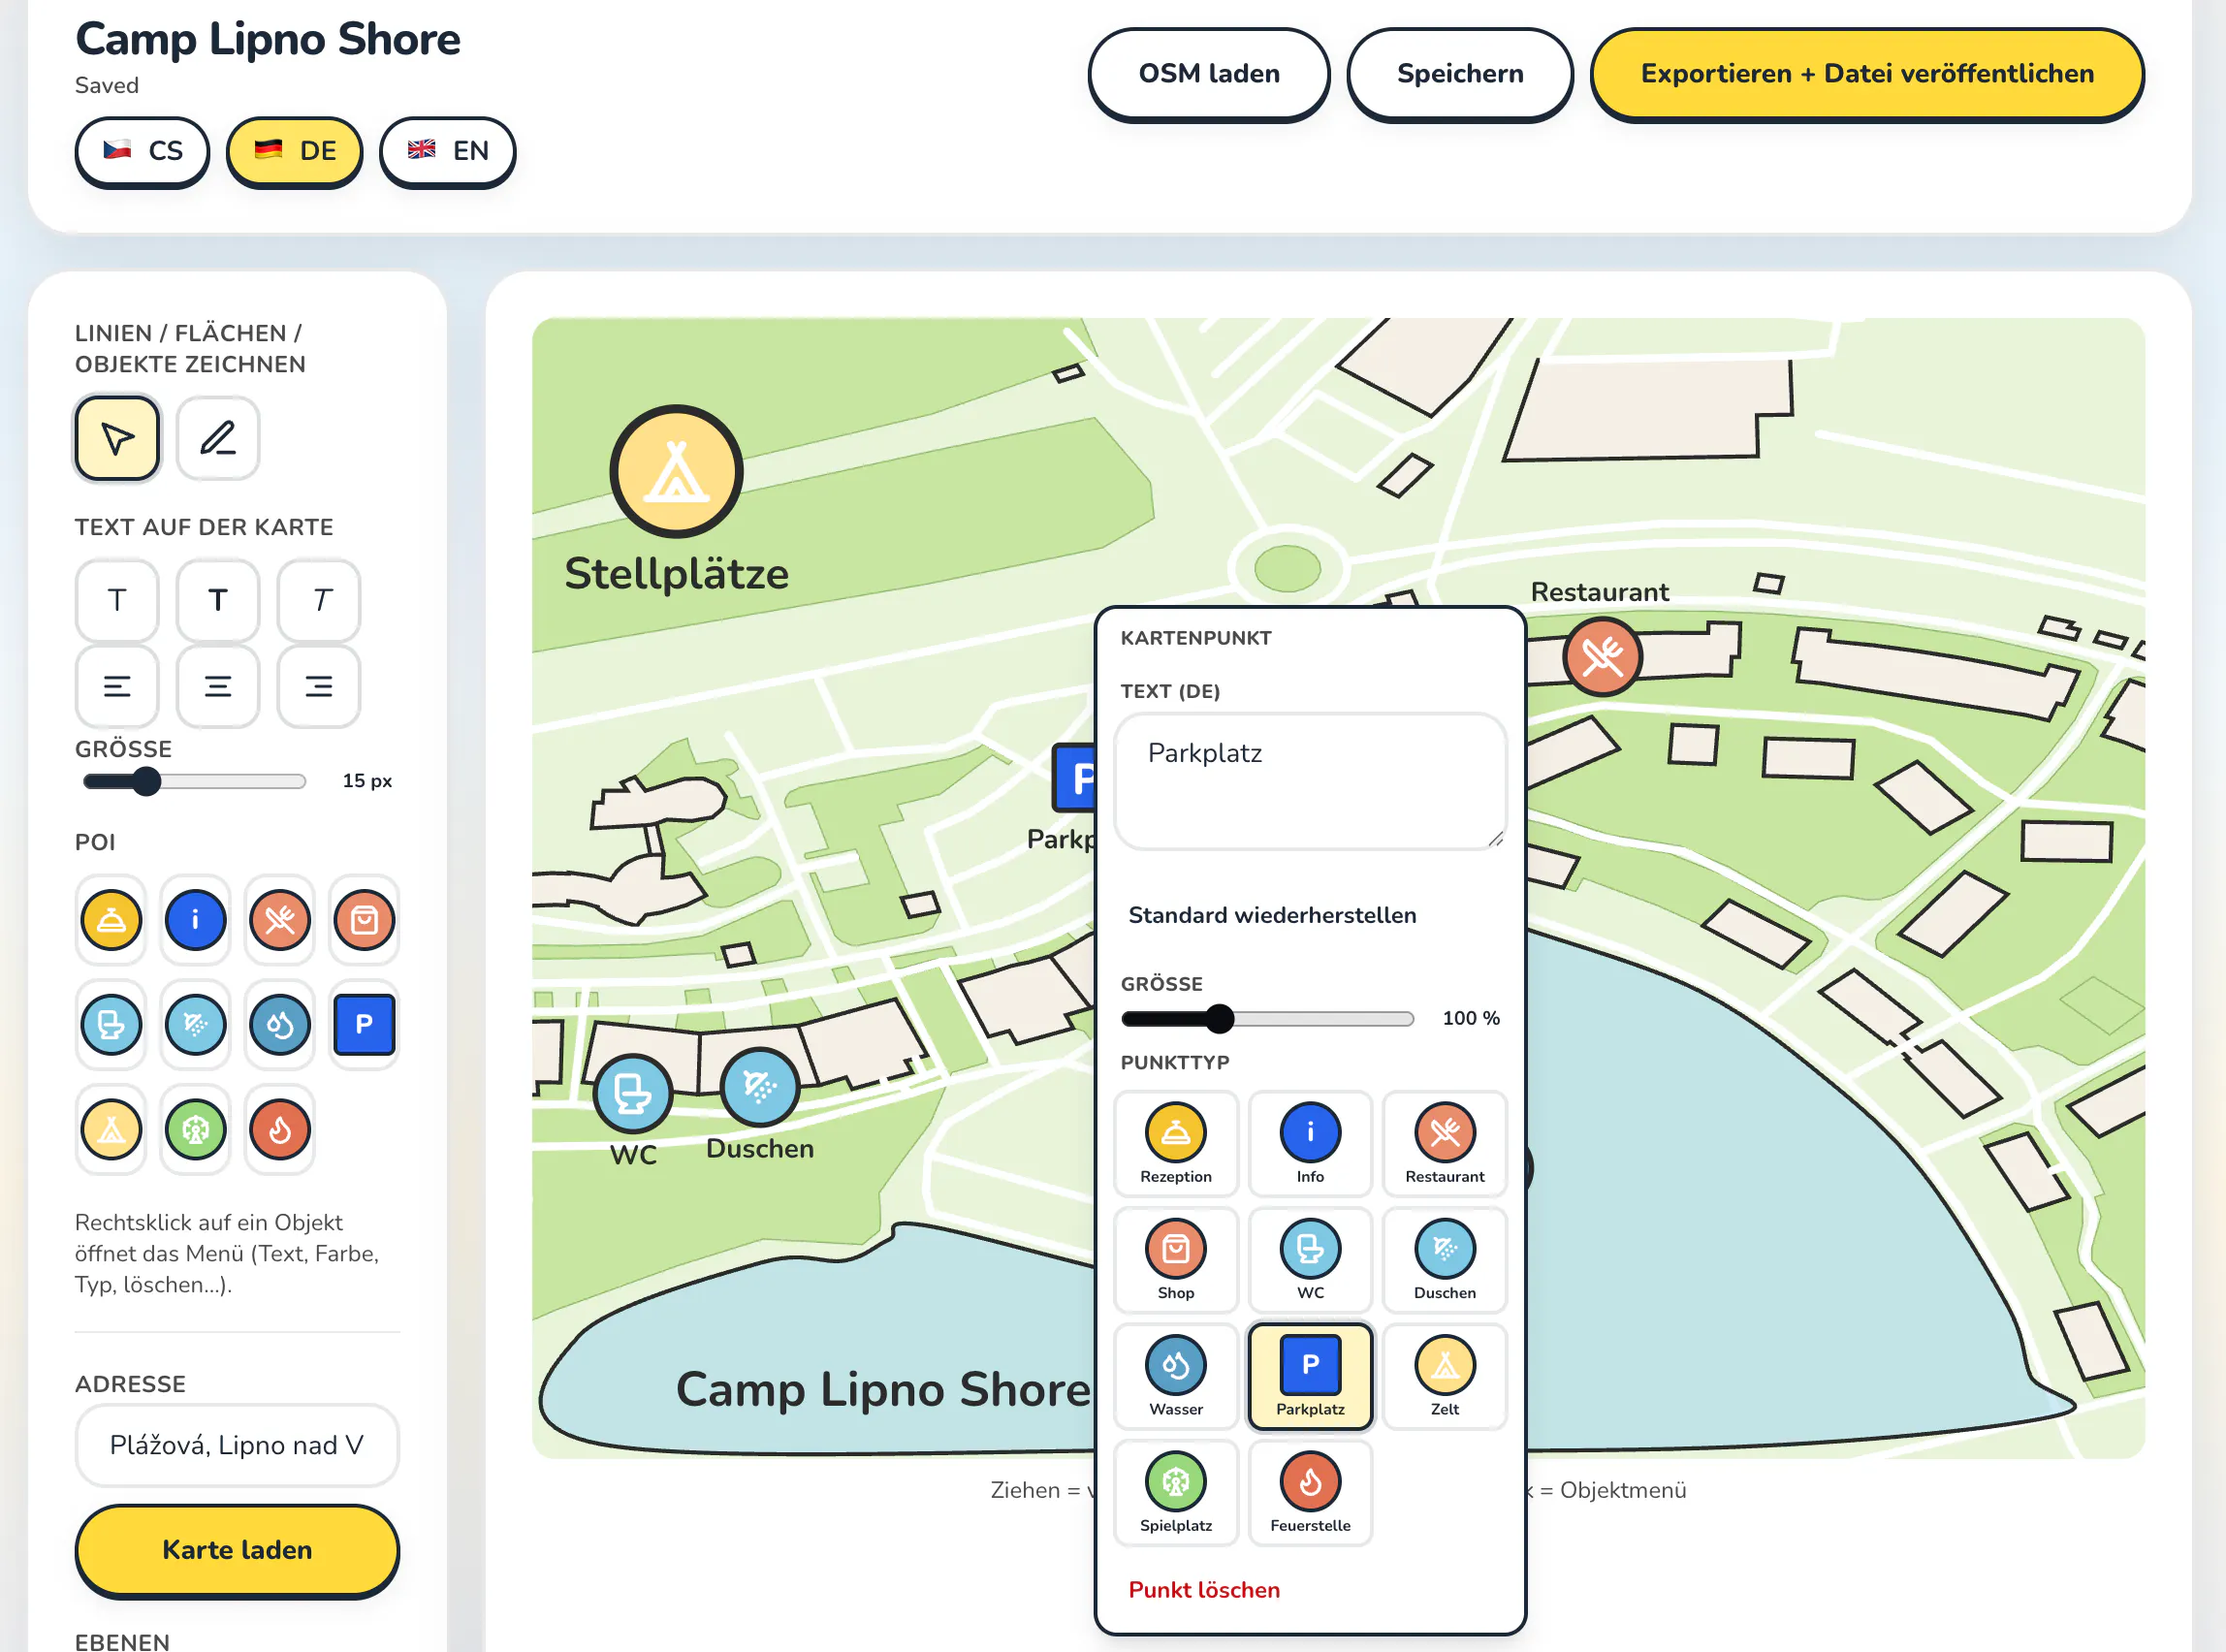Set point type to Wasser
This screenshot has height=1652, width=2226.
[x=1176, y=1376]
